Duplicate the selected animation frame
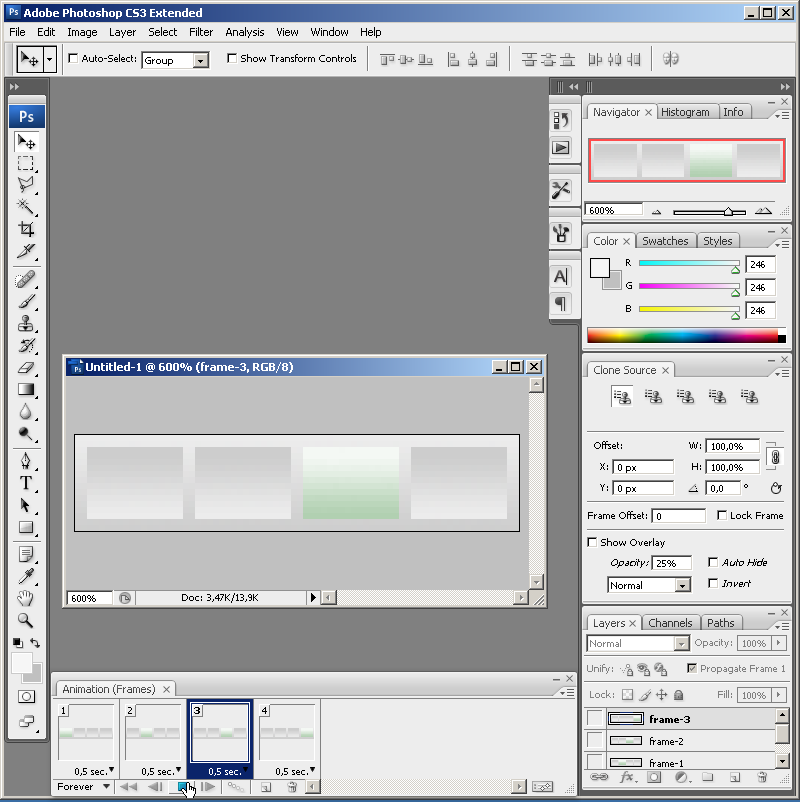This screenshot has height=802, width=800. [265, 787]
